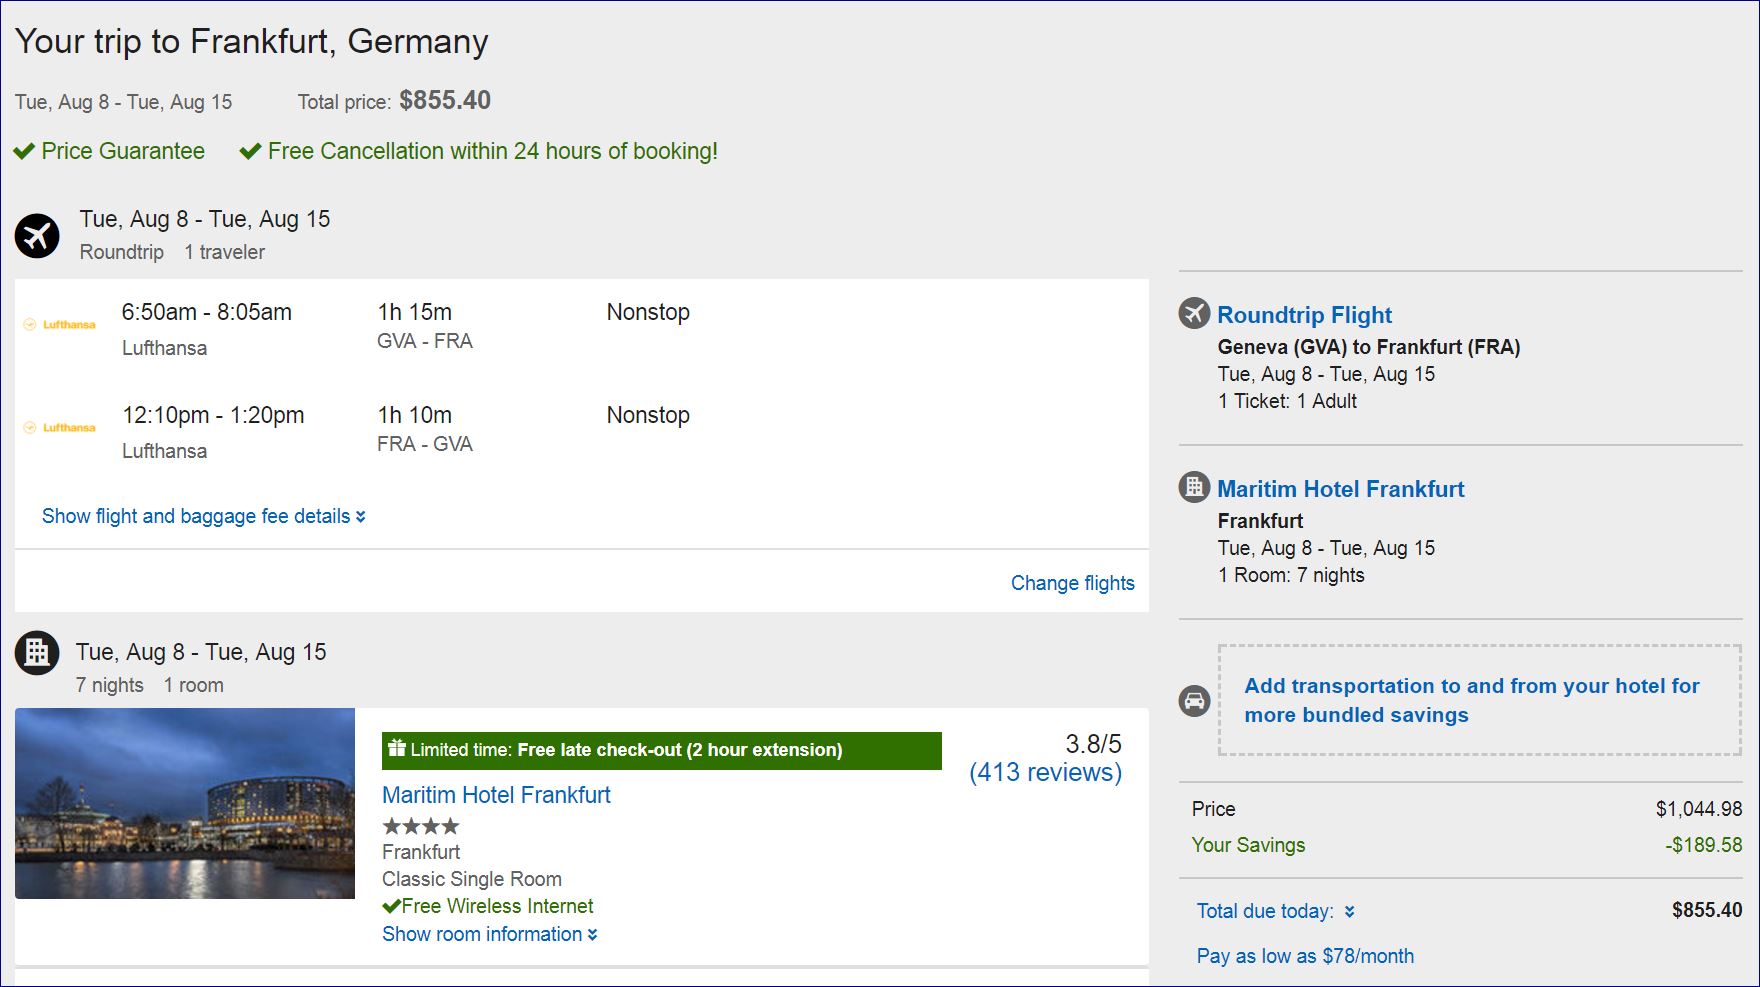1760x987 pixels.
Task: Click the gift icon on limited time banner
Action: 397,748
